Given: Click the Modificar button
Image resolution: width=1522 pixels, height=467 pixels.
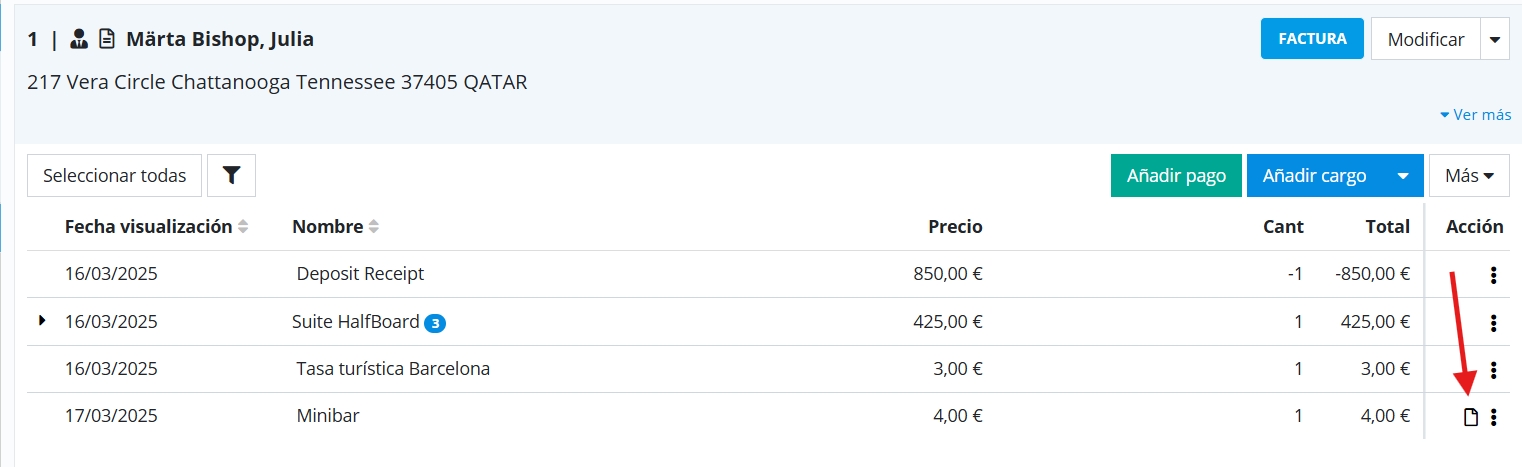Looking at the screenshot, I should tap(1425, 40).
